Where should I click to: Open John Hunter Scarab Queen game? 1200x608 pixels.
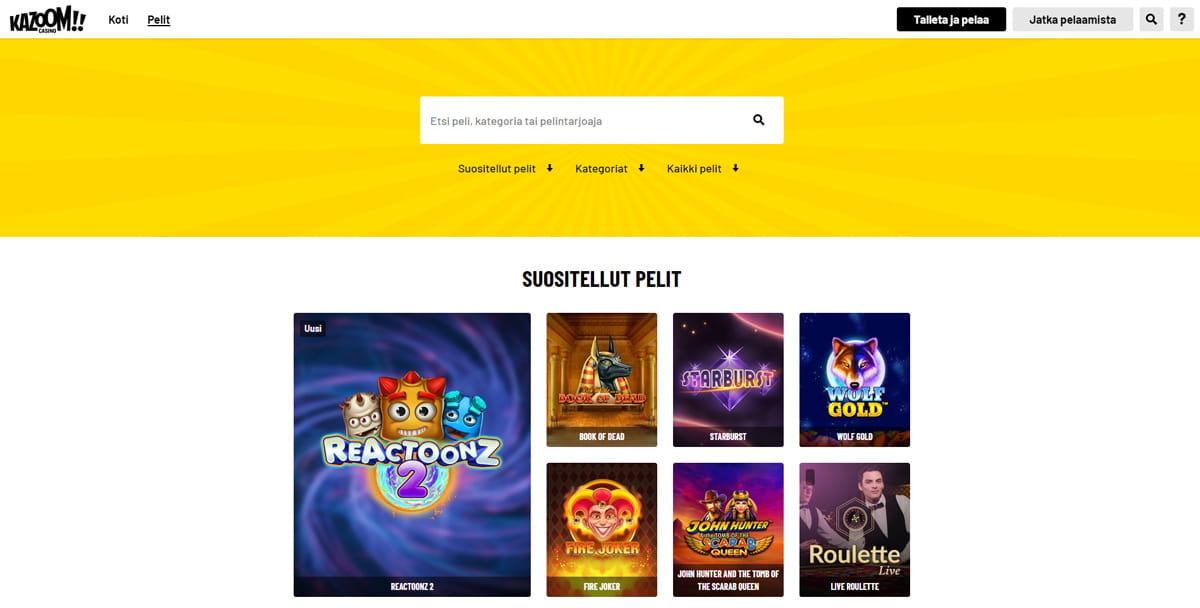pyautogui.click(x=728, y=530)
